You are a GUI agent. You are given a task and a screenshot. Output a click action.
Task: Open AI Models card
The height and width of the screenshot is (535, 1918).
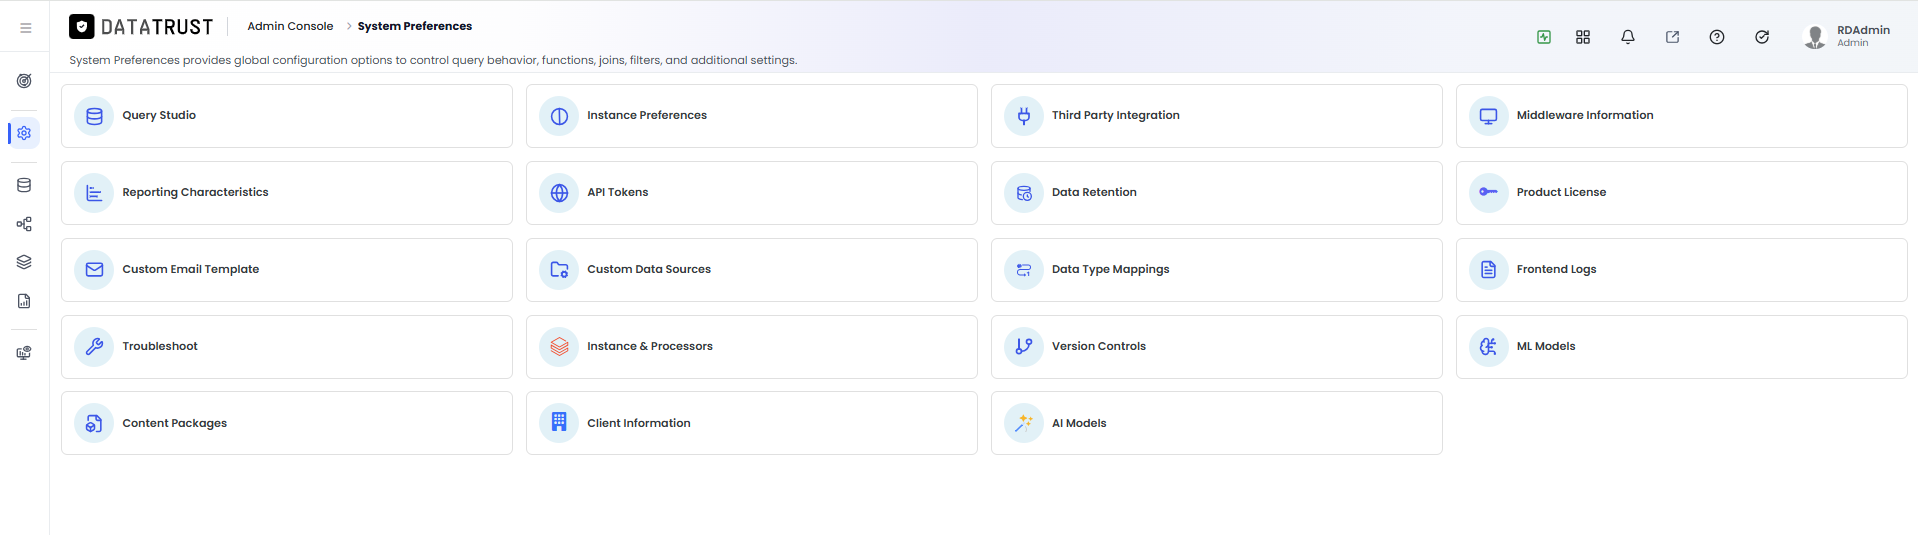[1217, 424]
